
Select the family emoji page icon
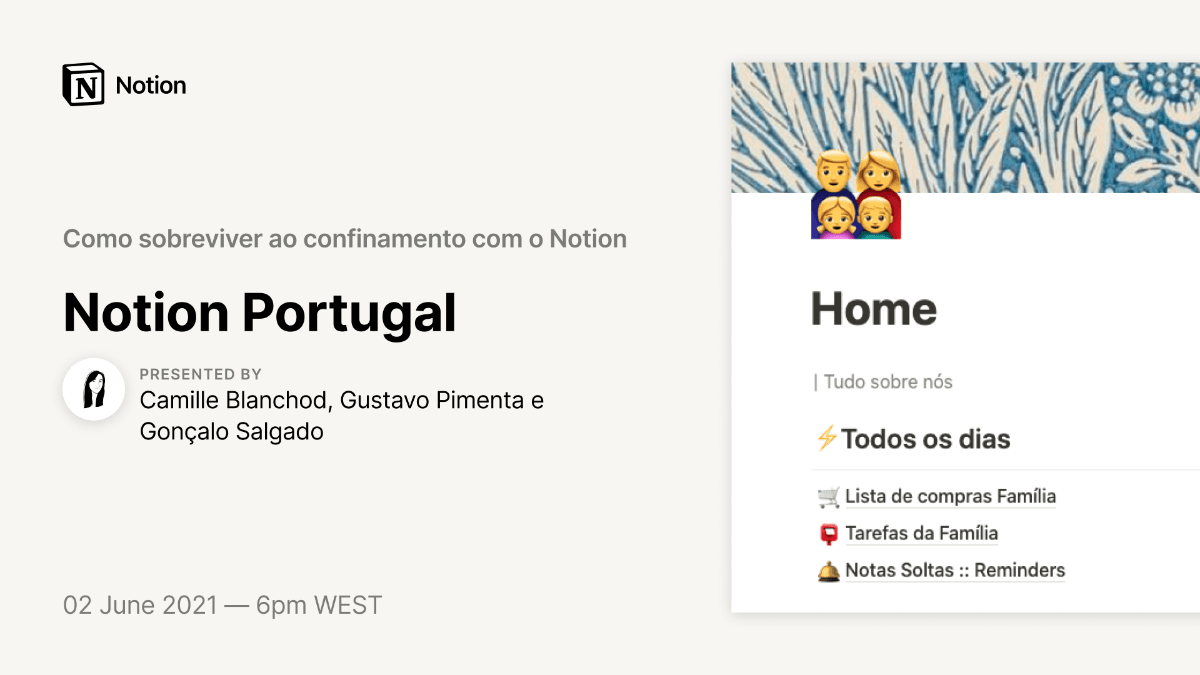click(856, 194)
